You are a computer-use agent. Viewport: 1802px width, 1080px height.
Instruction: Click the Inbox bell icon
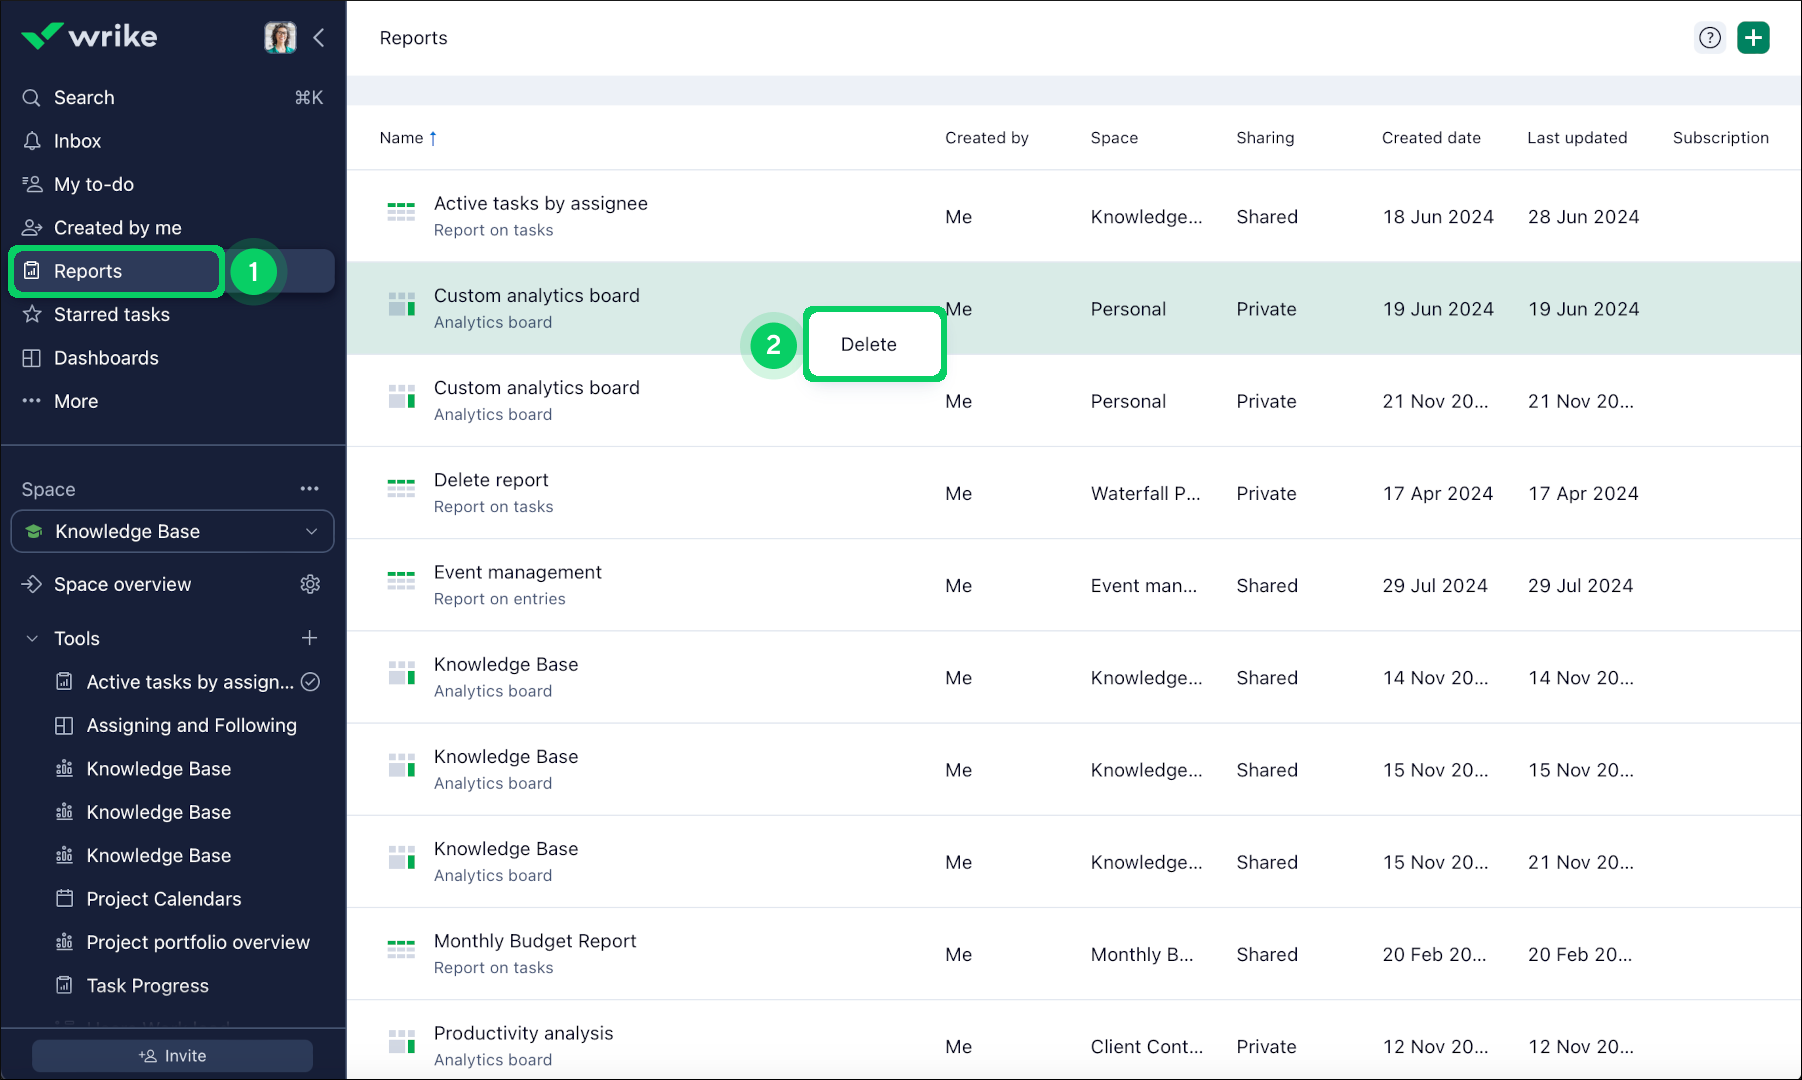(32, 141)
